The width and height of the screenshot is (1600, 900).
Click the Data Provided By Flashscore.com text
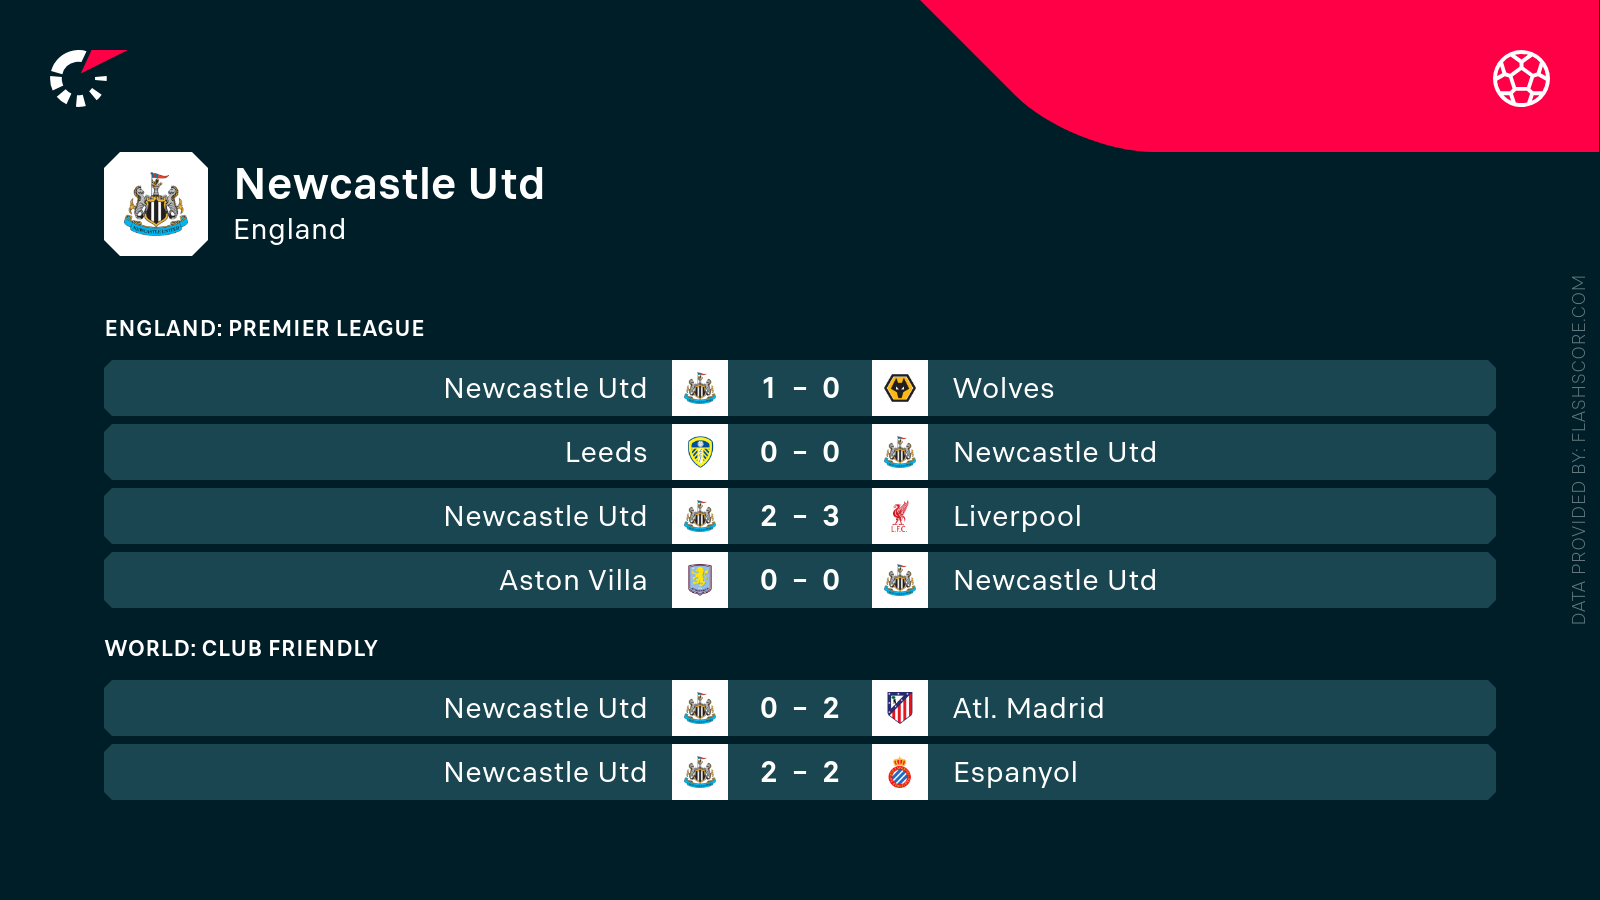pyautogui.click(x=1579, y=450)
